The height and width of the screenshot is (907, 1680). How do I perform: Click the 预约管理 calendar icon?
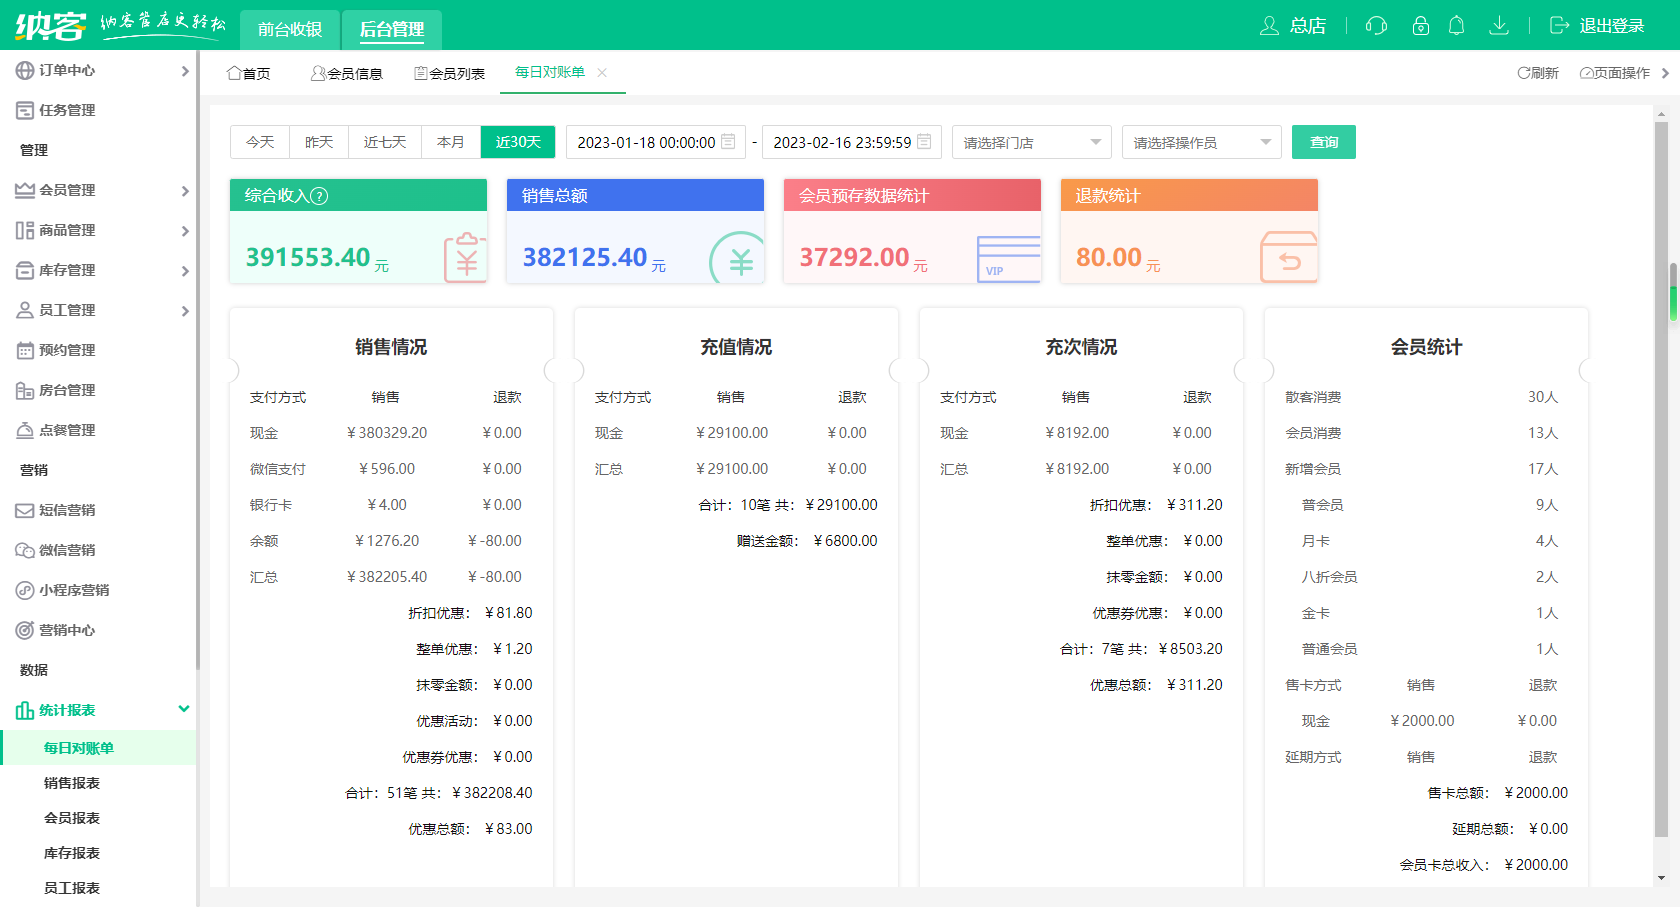25,350
